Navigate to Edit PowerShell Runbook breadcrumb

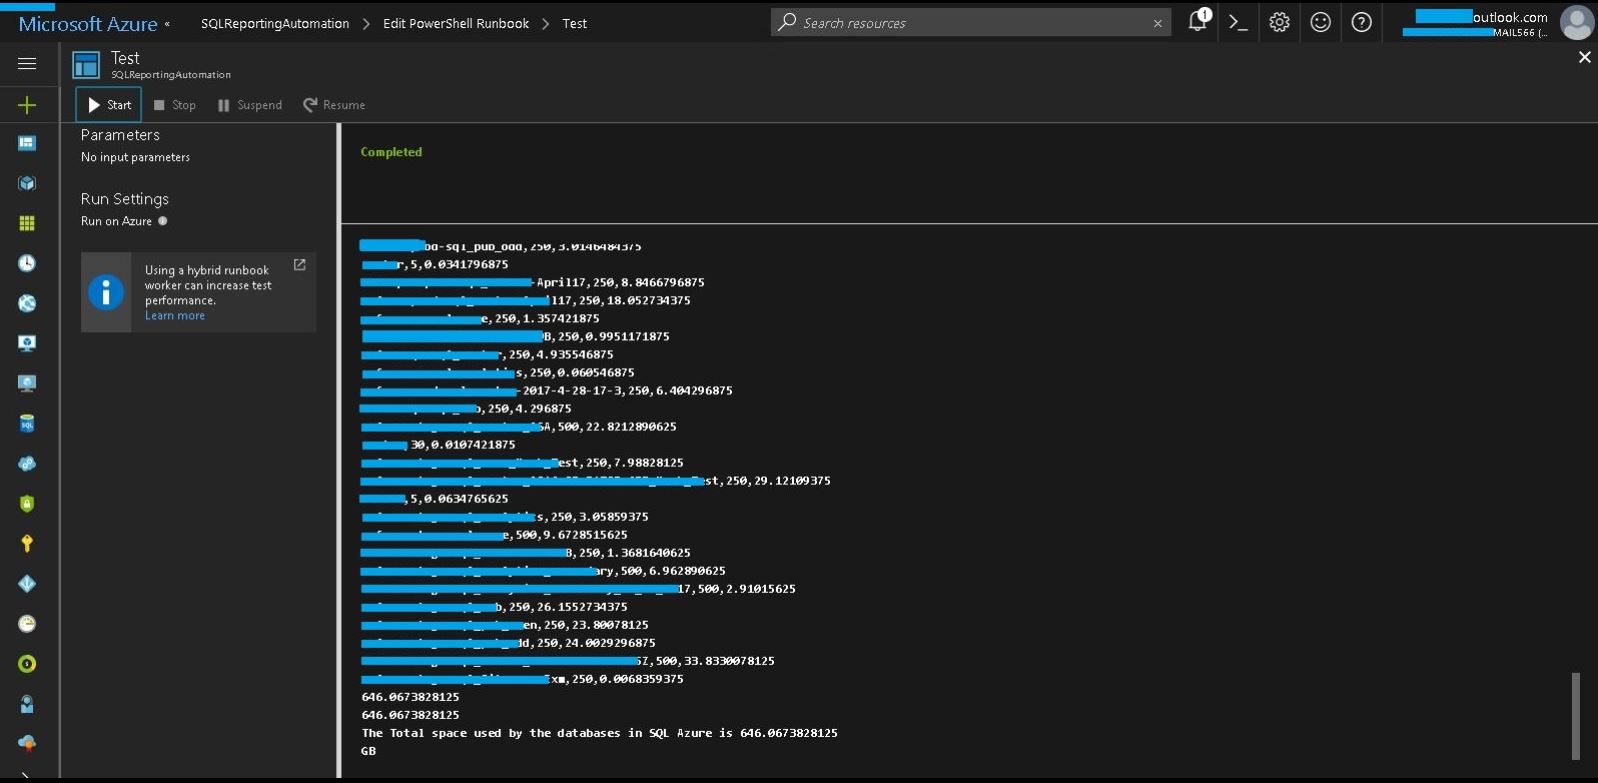click(x=456, y=24)
